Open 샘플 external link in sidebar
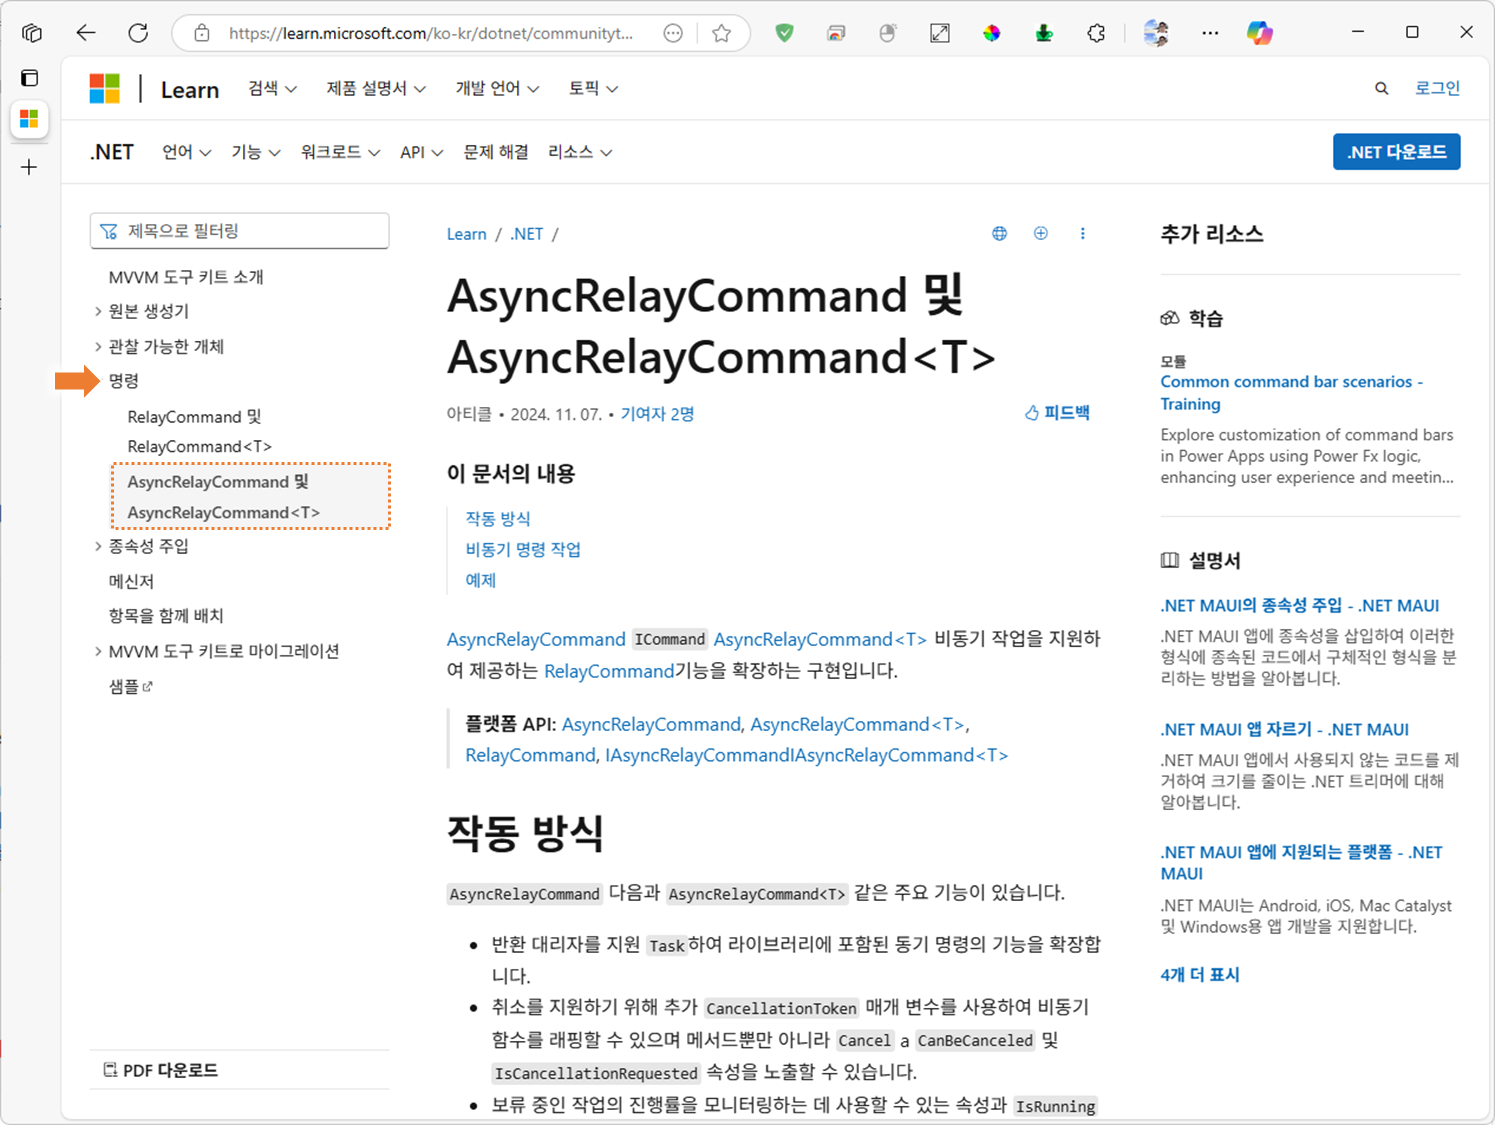Image resolution: width=1495 pixels, height=1125 pixels. click(131, 686)
